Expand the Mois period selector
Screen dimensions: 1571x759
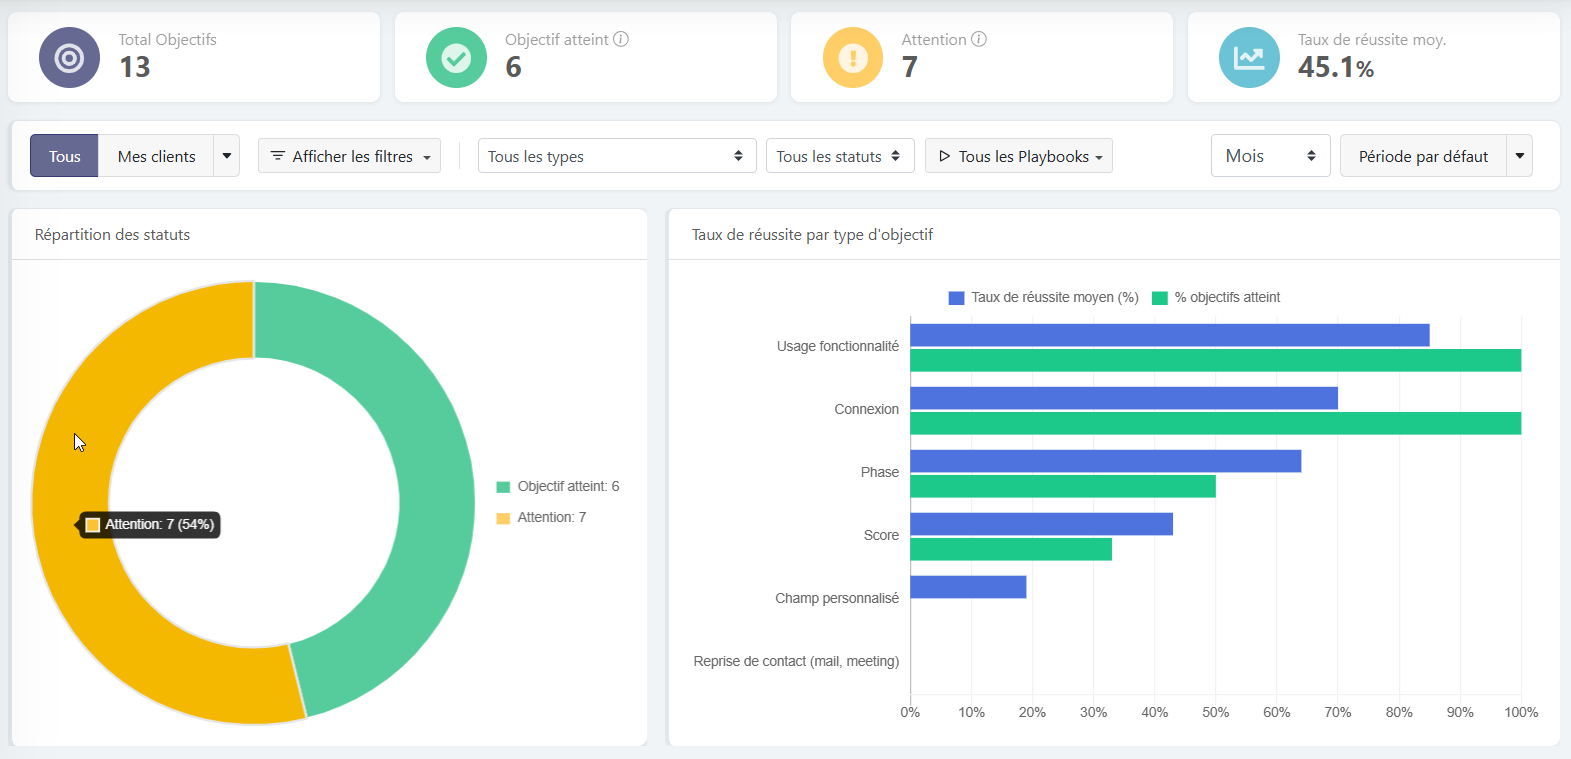1269,156
